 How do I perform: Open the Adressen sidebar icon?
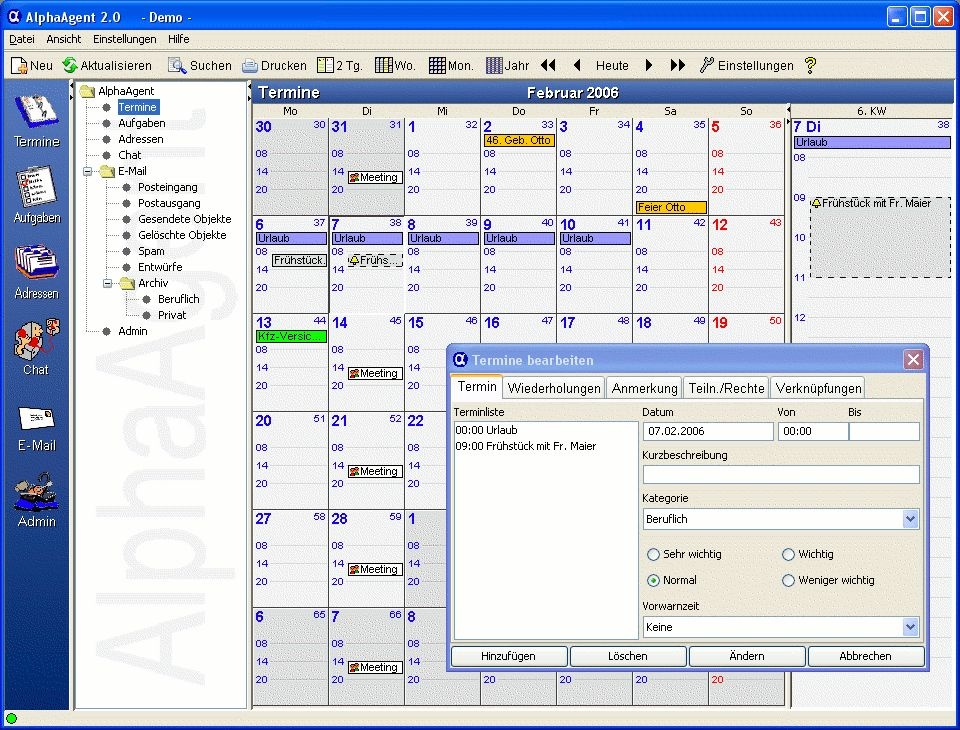click(x=36, y=273)
